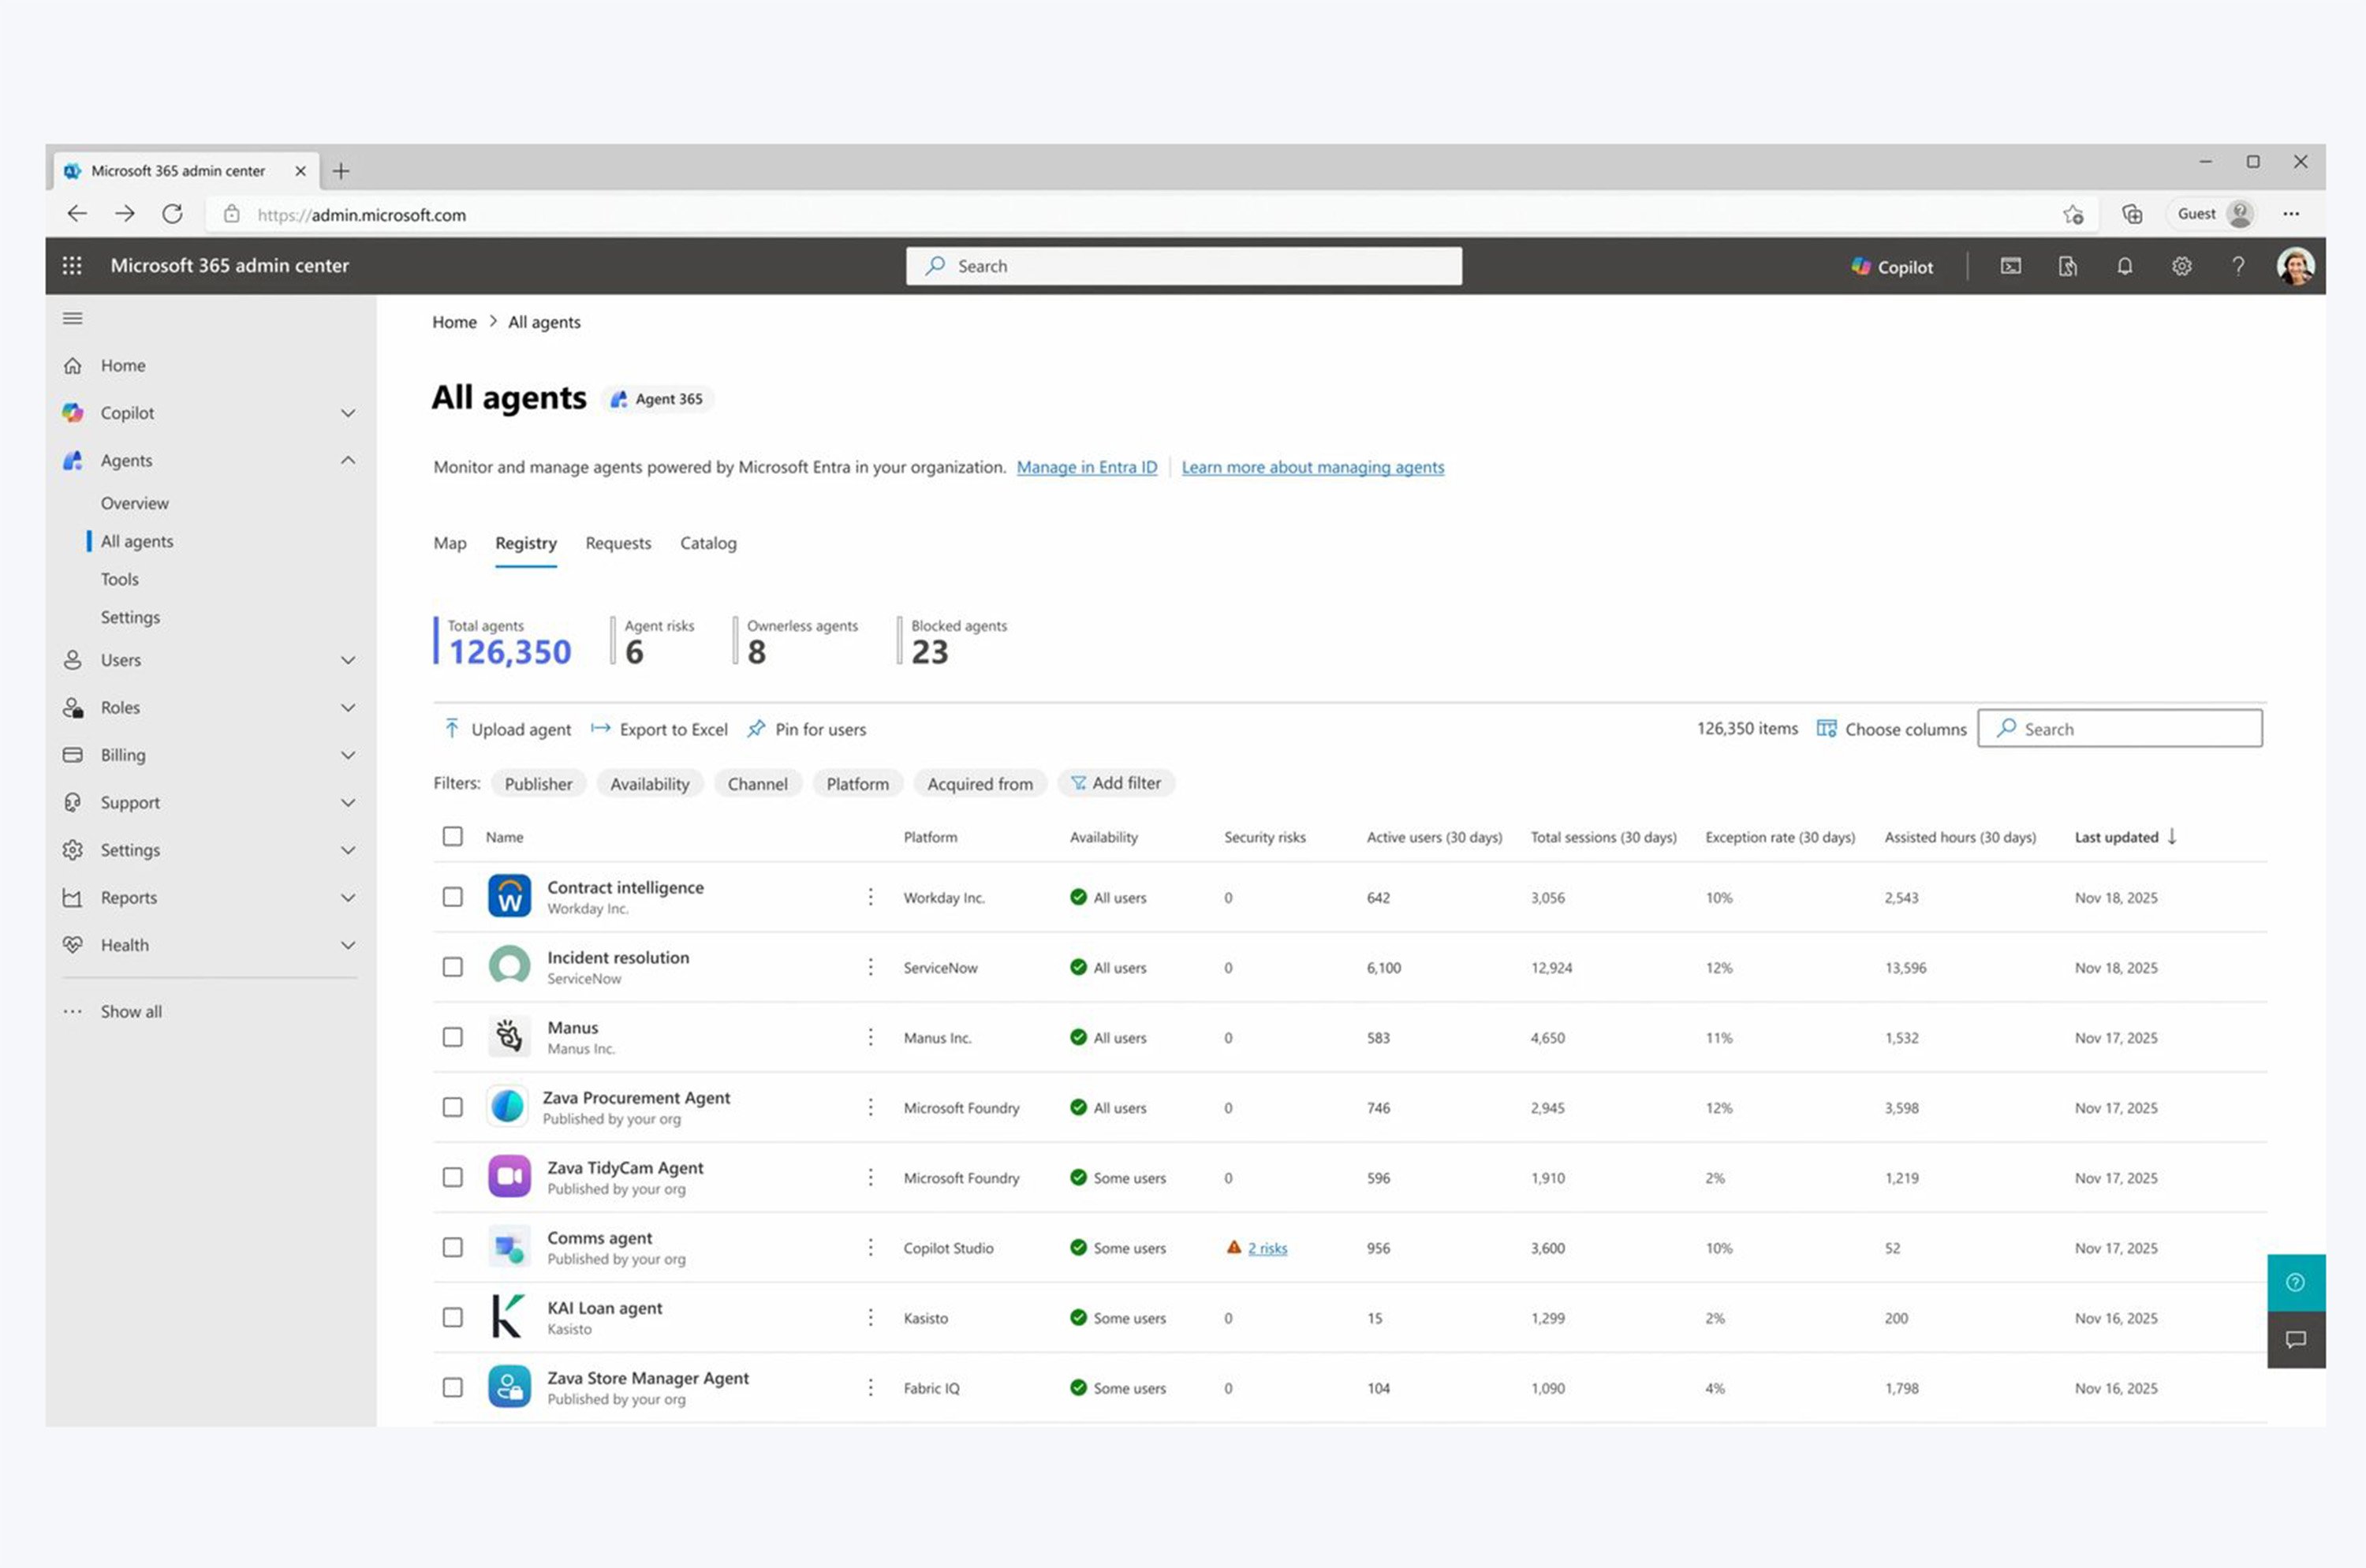Expand the Billing navigation section
Screen dimensions: 2366x1568
[x=348, y=755]
